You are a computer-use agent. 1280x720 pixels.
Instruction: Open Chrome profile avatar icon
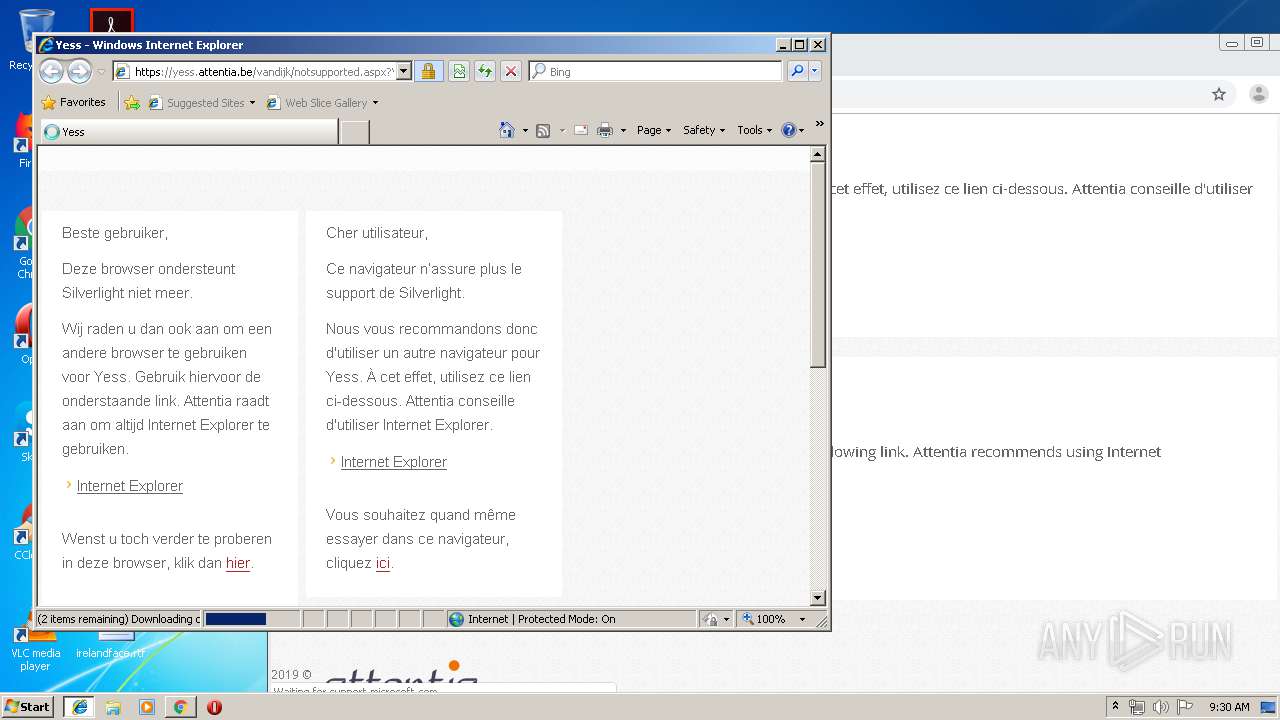[x=1258, y=94]
